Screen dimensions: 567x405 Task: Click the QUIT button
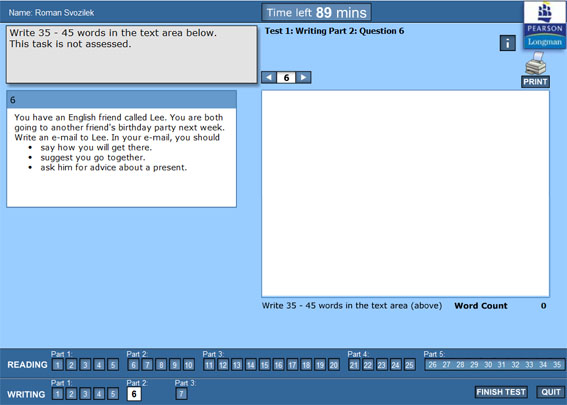coord(551,392)
